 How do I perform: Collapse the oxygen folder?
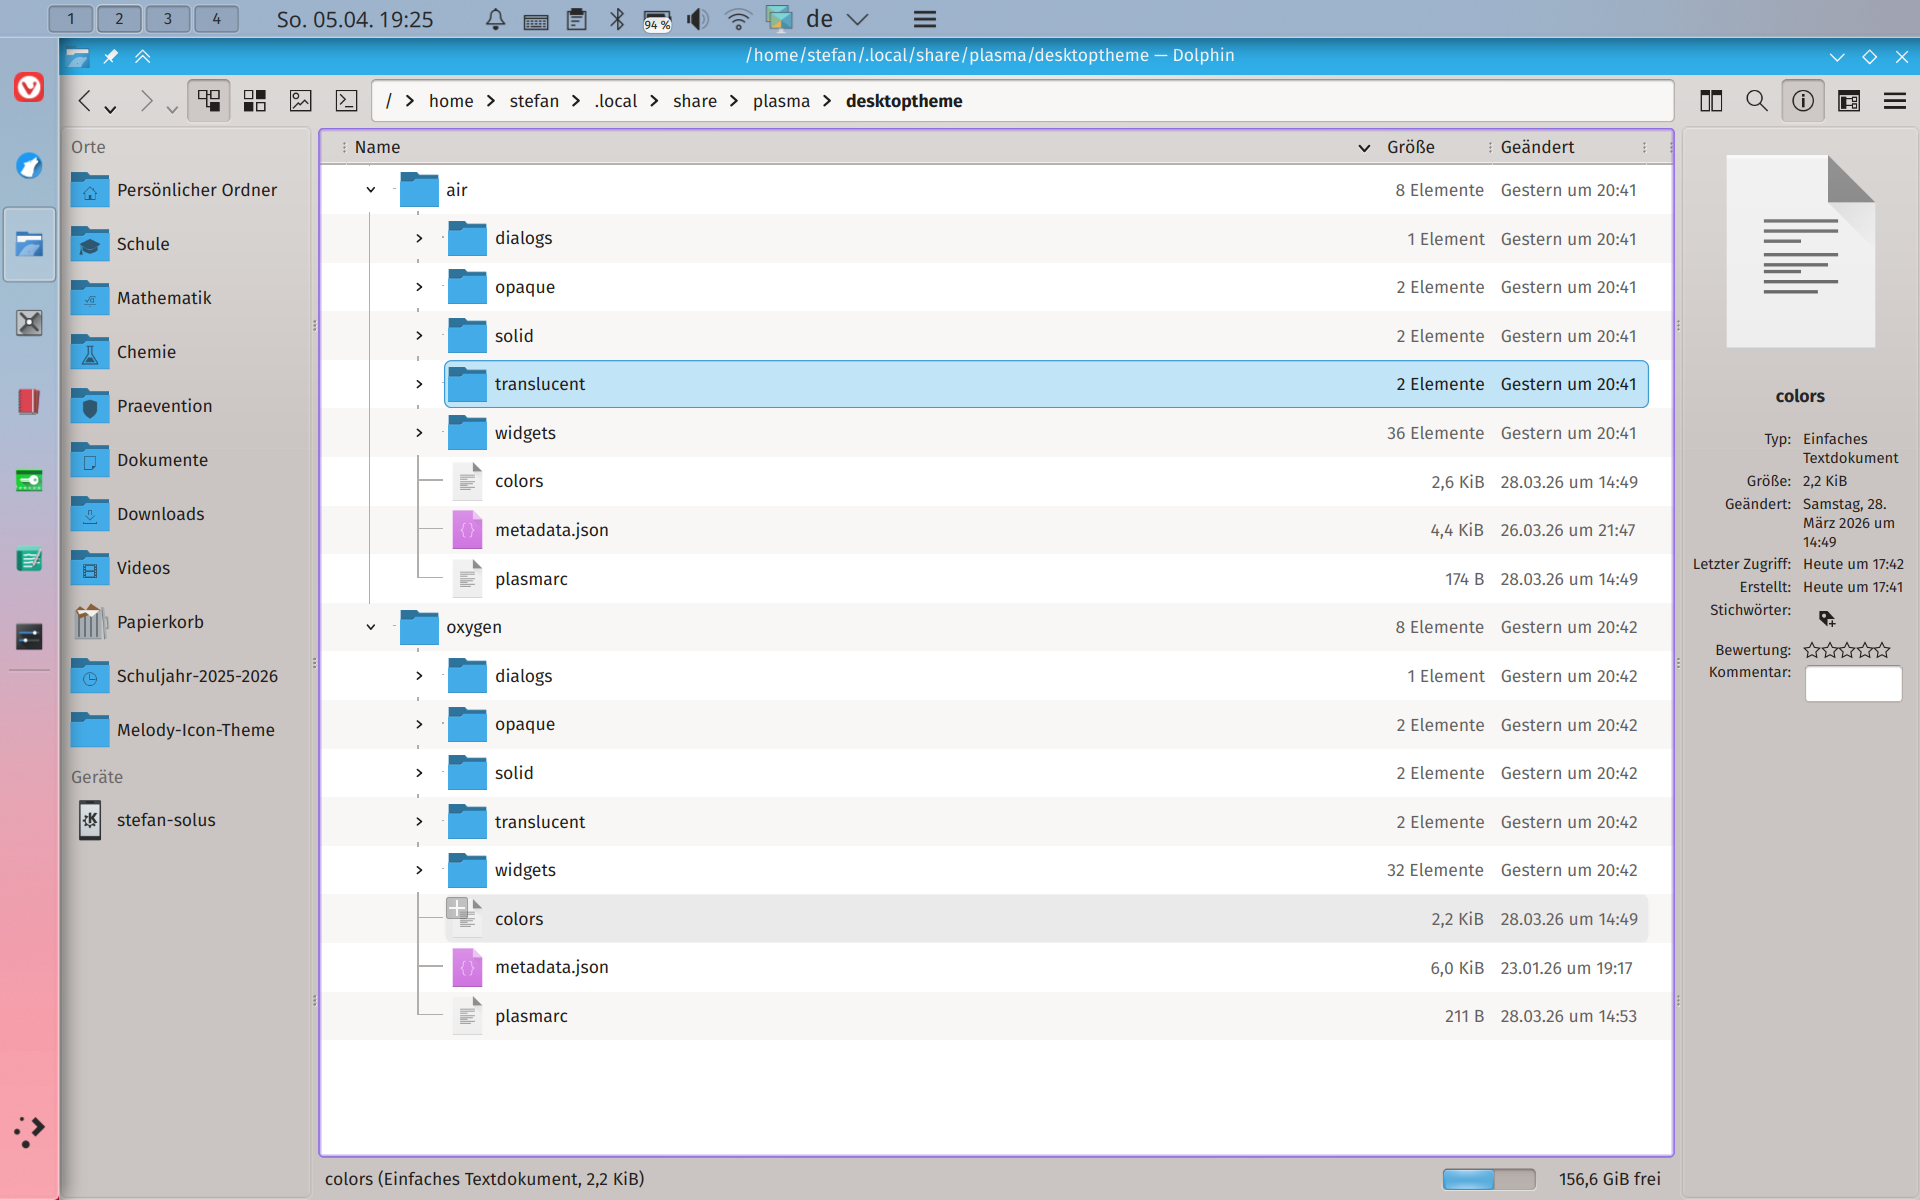click(371, 627)
